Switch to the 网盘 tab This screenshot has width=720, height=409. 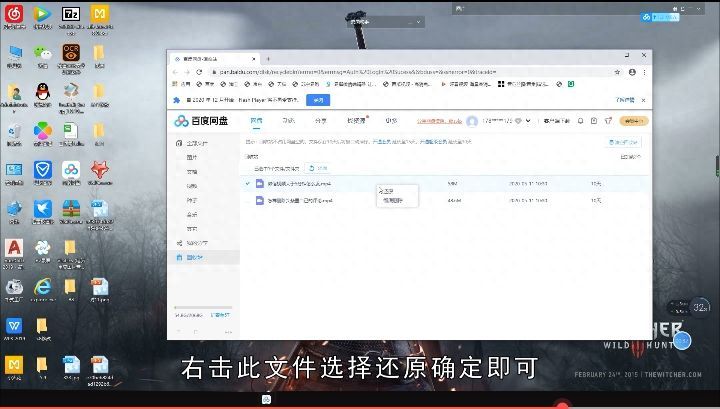pyautogui.click(x=256, y=121)
